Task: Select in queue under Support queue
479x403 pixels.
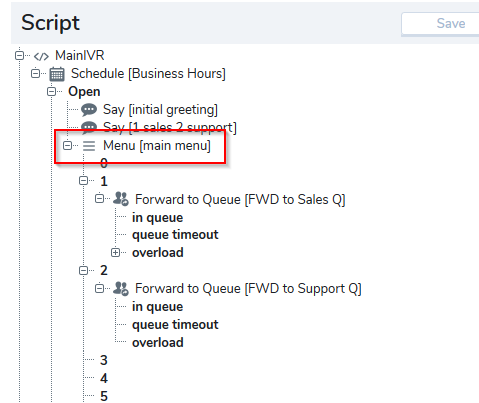Action: 158,307
